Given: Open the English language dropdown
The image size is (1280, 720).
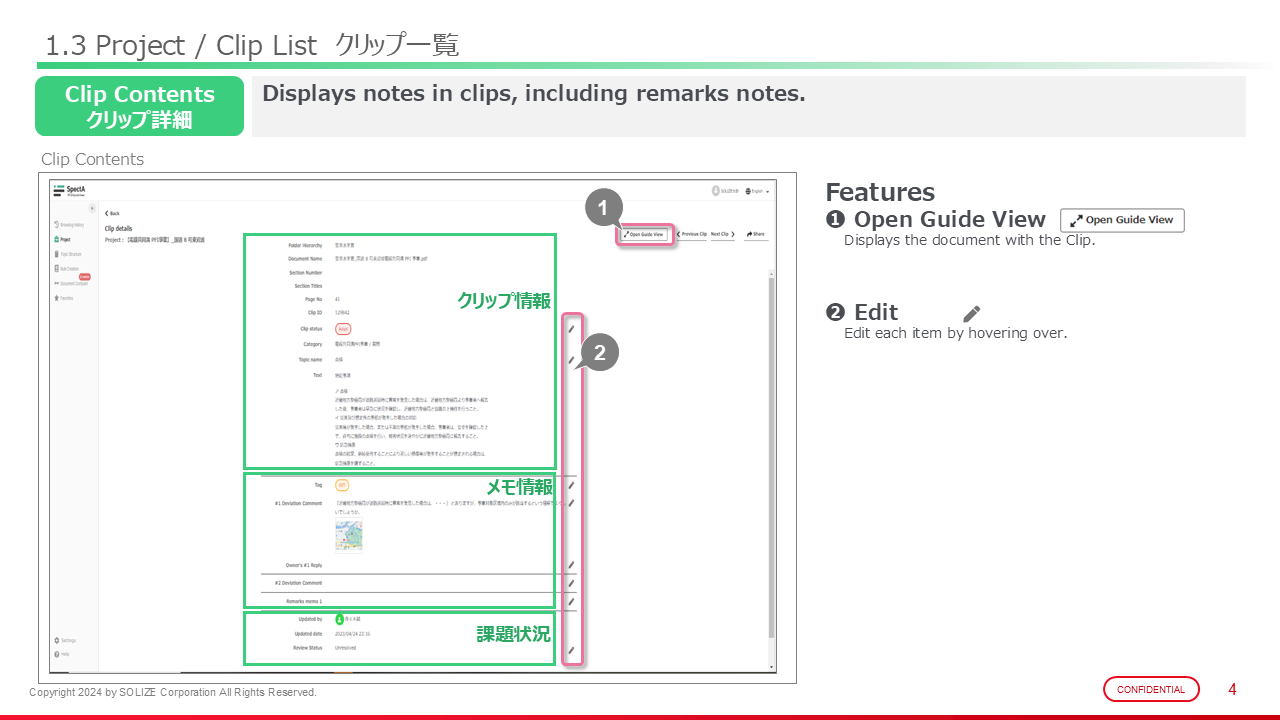Looking at the screenshot, I should pyautogui.click(x=758, y=191).
